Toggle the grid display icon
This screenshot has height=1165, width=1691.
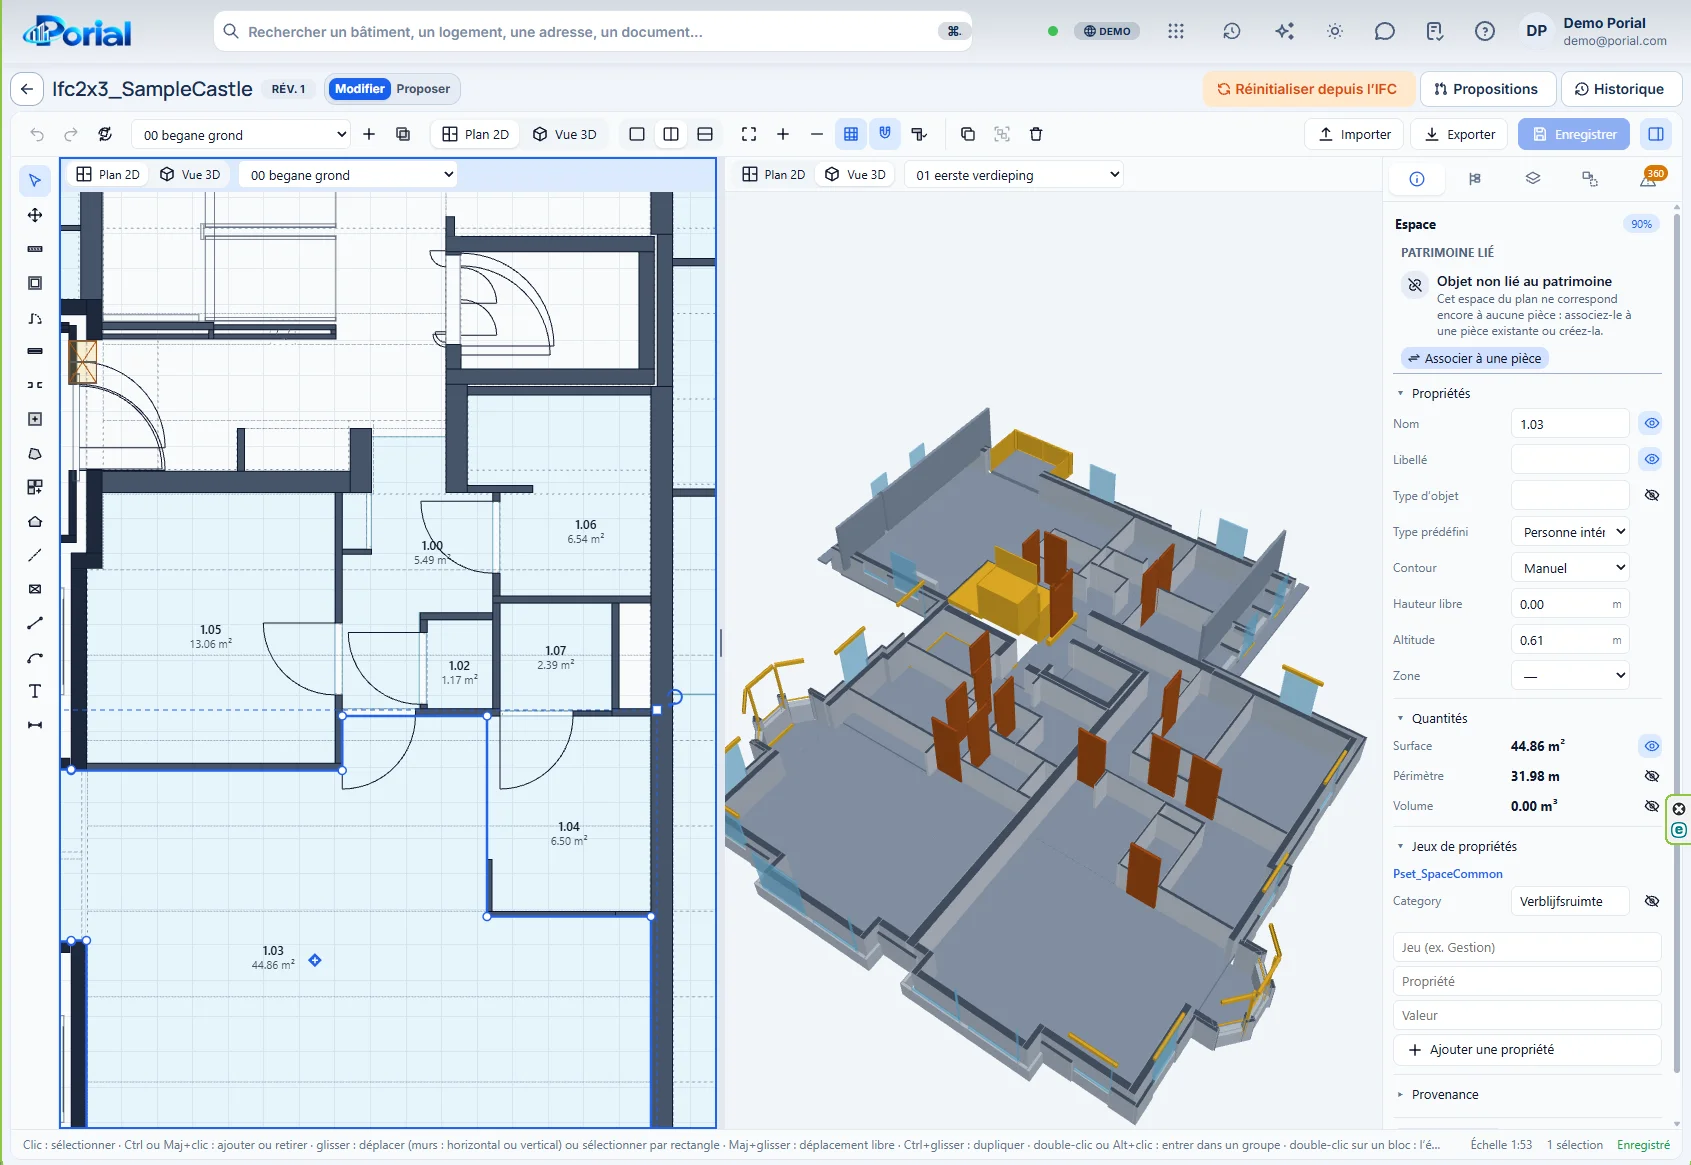pyautogui.click(x=851, y=134)
